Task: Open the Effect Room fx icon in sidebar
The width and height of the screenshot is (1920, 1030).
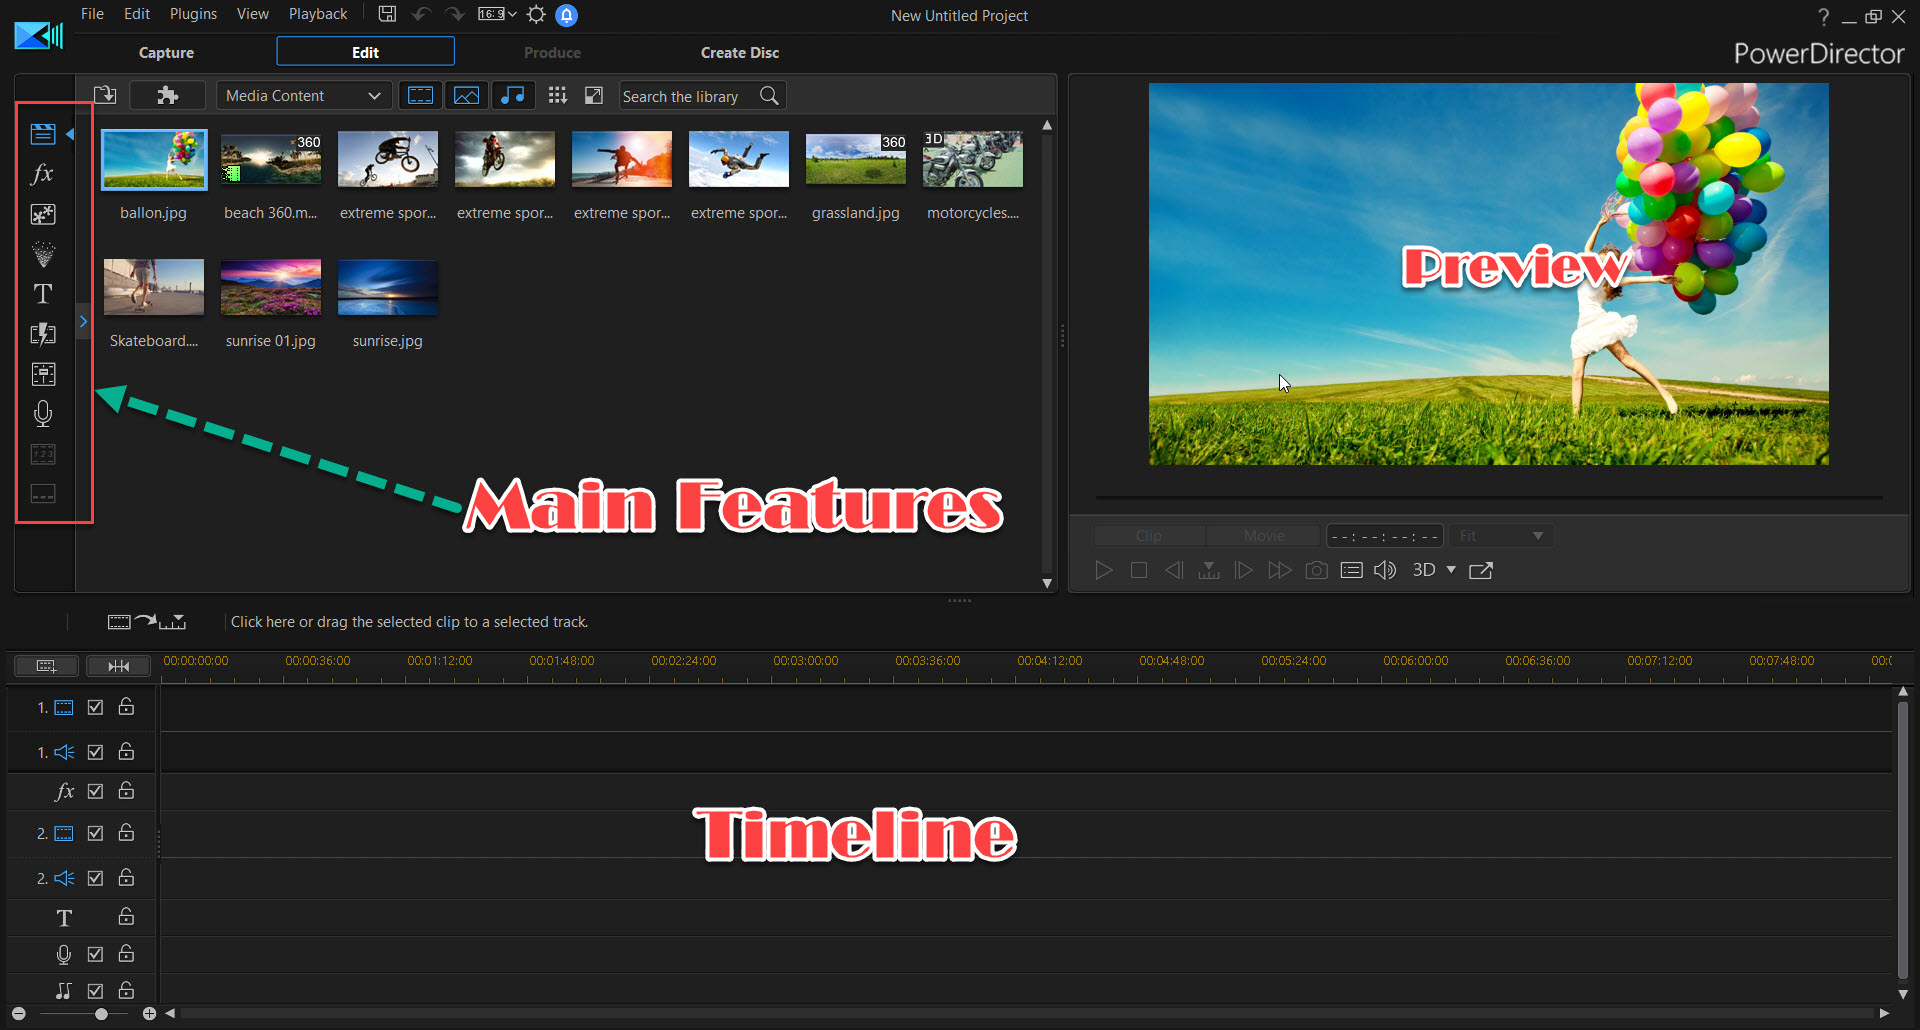Action: (42, 174)
